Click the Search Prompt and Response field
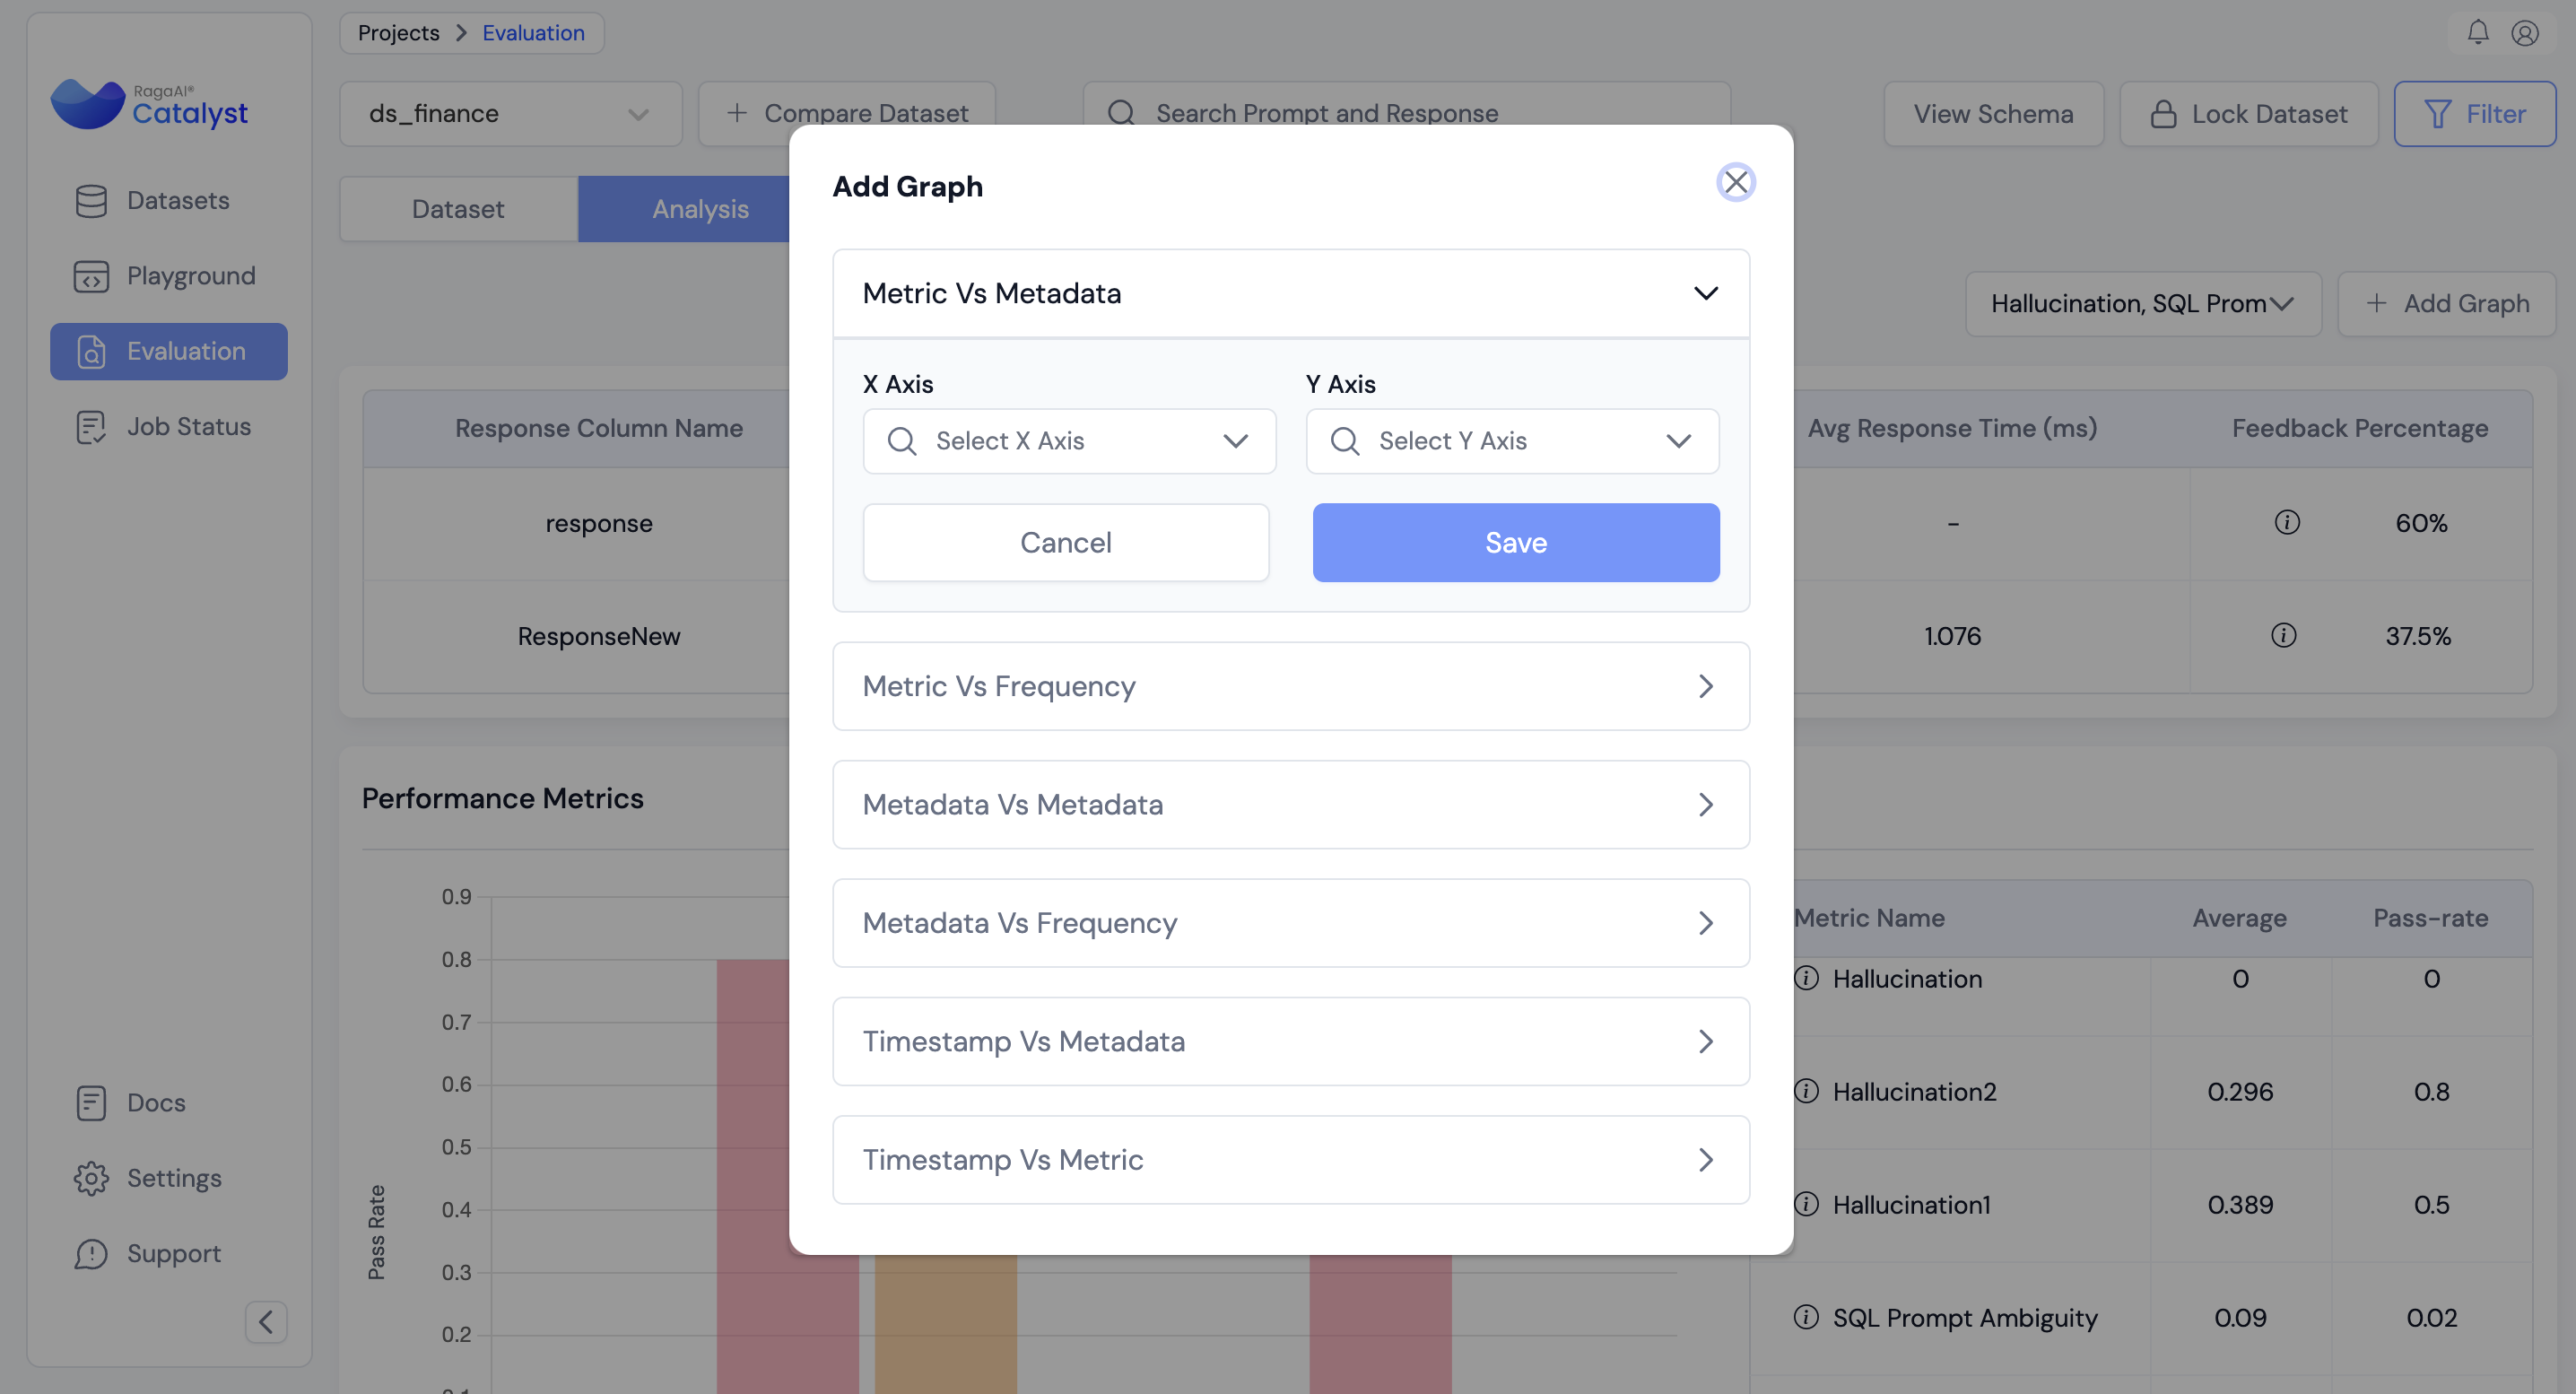Screen dimensions: 2576x1394 coord(1405,113)
